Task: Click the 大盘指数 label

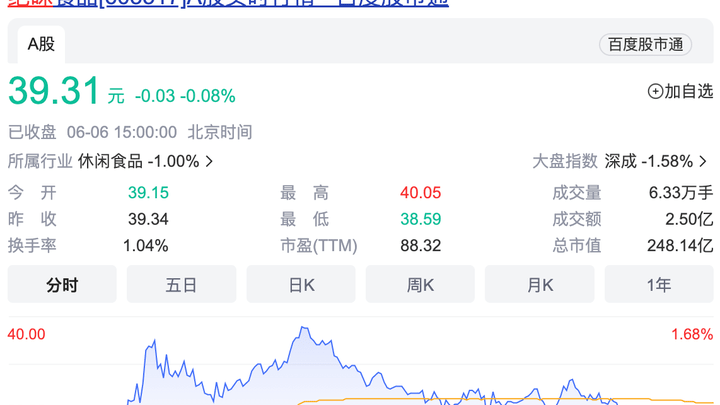Action: (x=565, y=162)
